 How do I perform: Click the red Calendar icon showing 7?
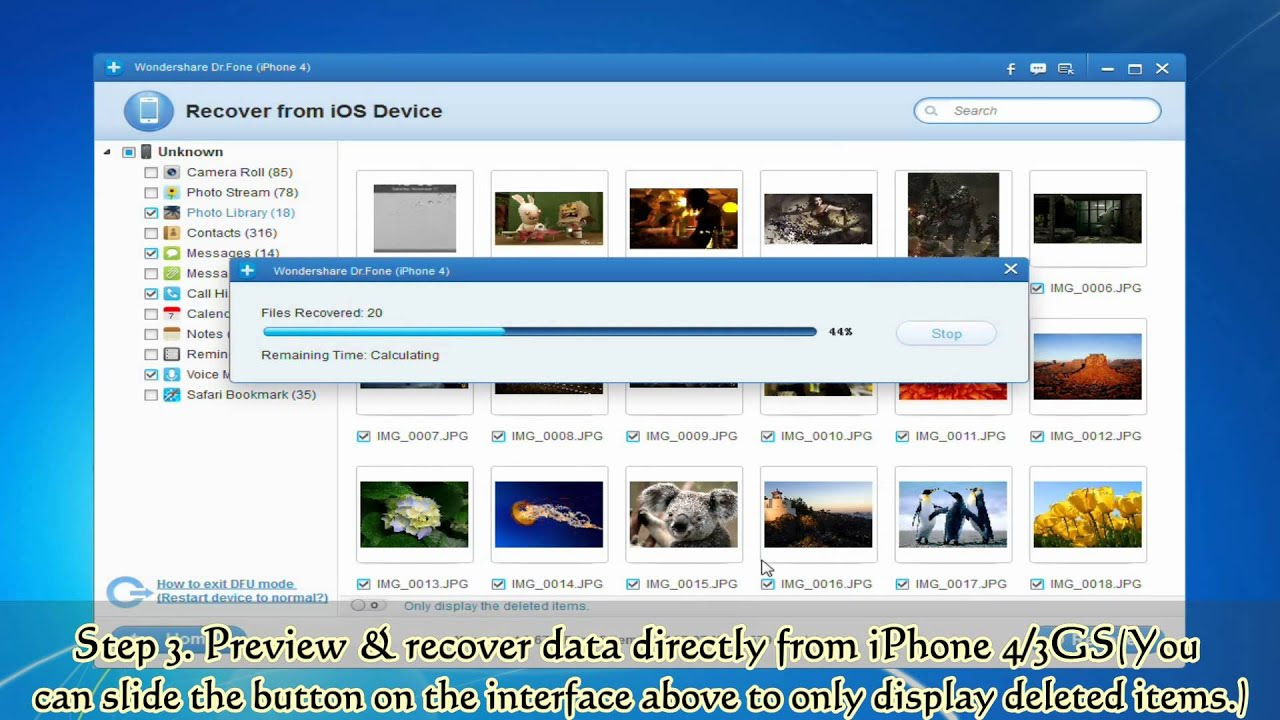[172, 314]
